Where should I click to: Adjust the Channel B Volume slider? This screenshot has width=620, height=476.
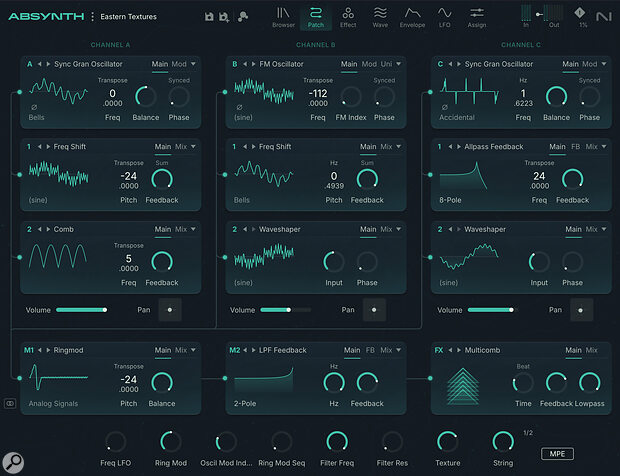pos(286,310)
